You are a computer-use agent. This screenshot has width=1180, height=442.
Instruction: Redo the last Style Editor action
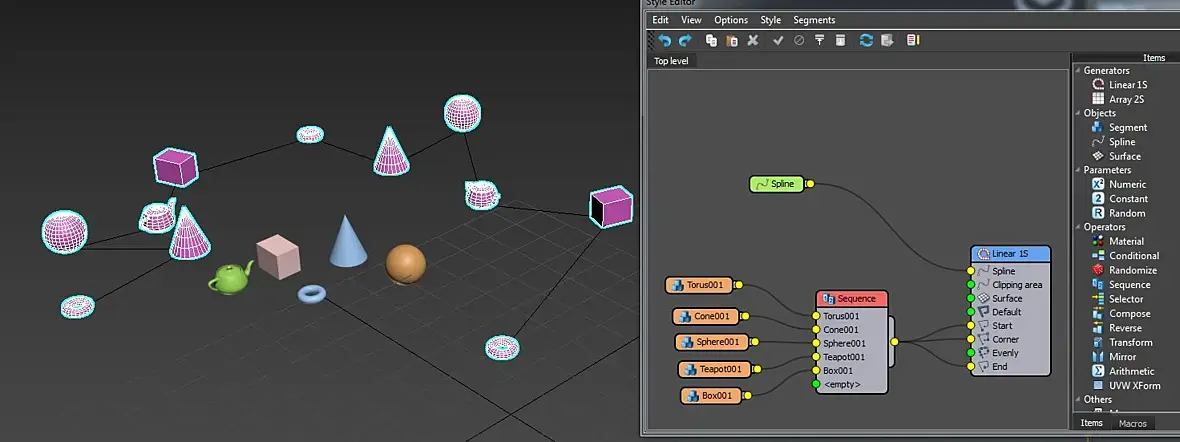click(x=685, y=41)
